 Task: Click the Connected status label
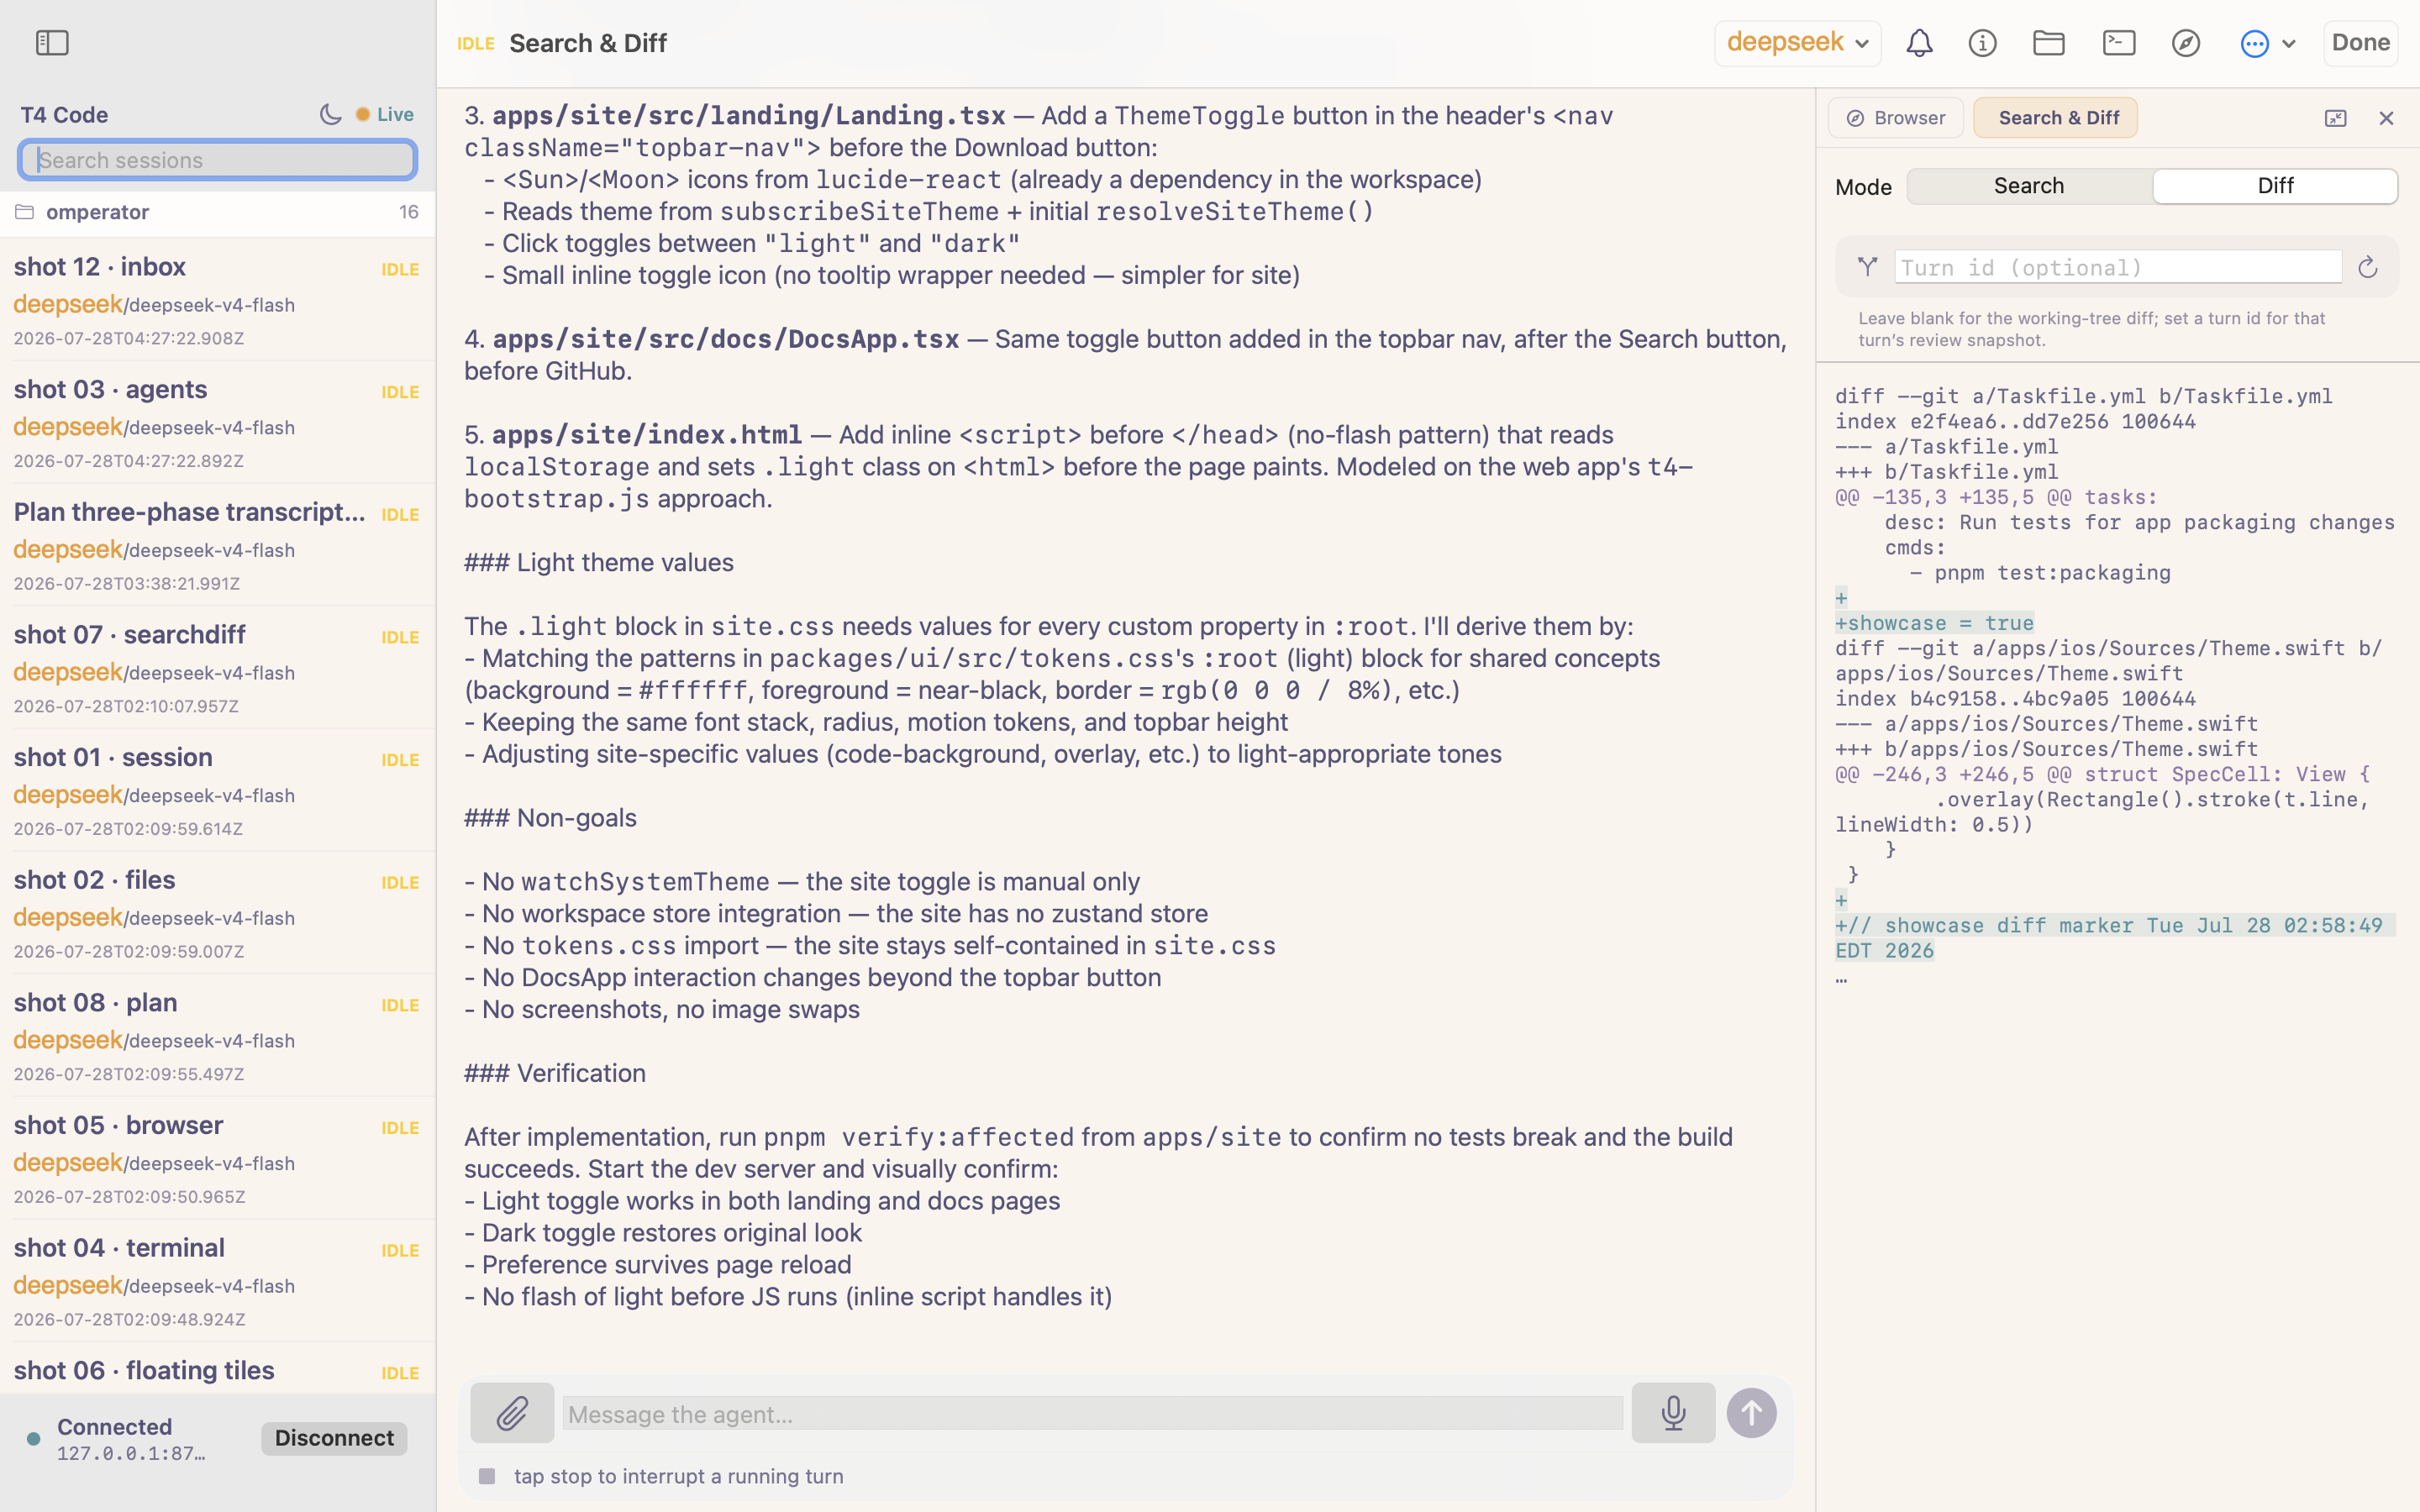coord(114,1427)
